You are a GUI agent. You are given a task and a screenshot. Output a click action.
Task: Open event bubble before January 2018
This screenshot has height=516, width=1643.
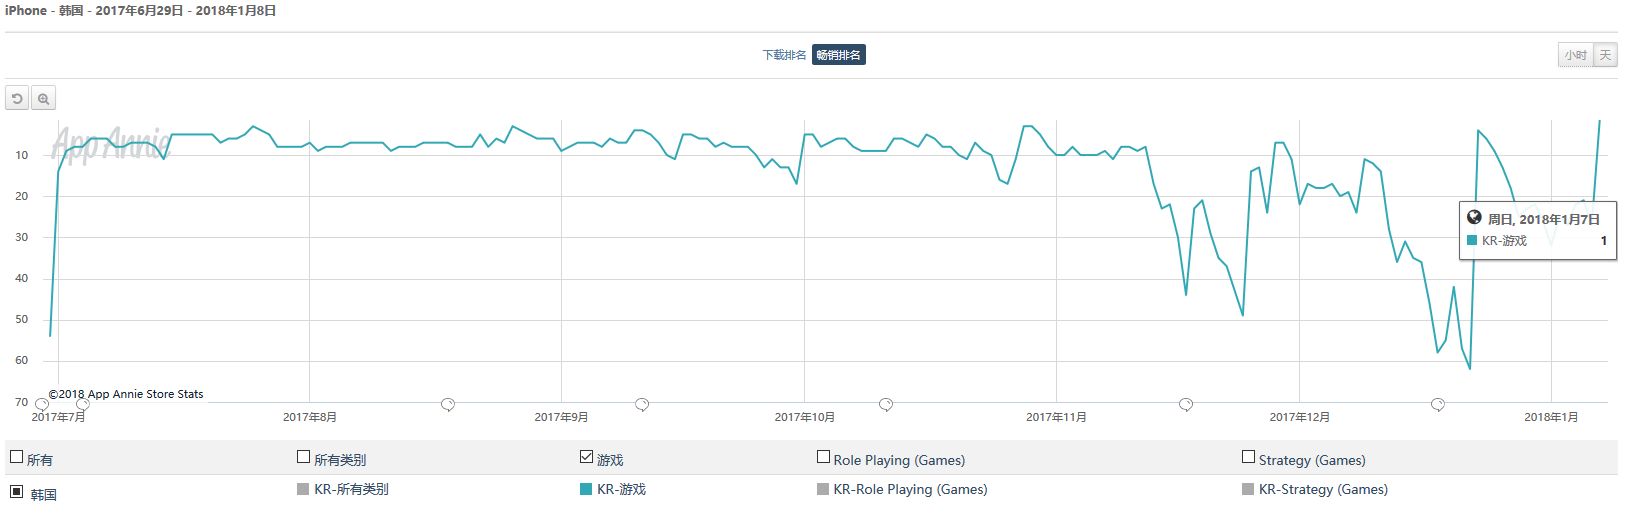[1438, 405]
